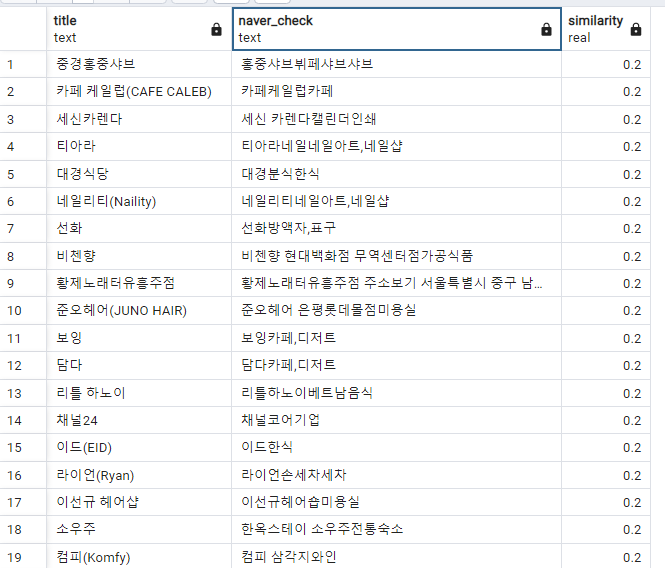Click title cell 소우주
Viewport: 665px width, 568px height.
(139, 529)
